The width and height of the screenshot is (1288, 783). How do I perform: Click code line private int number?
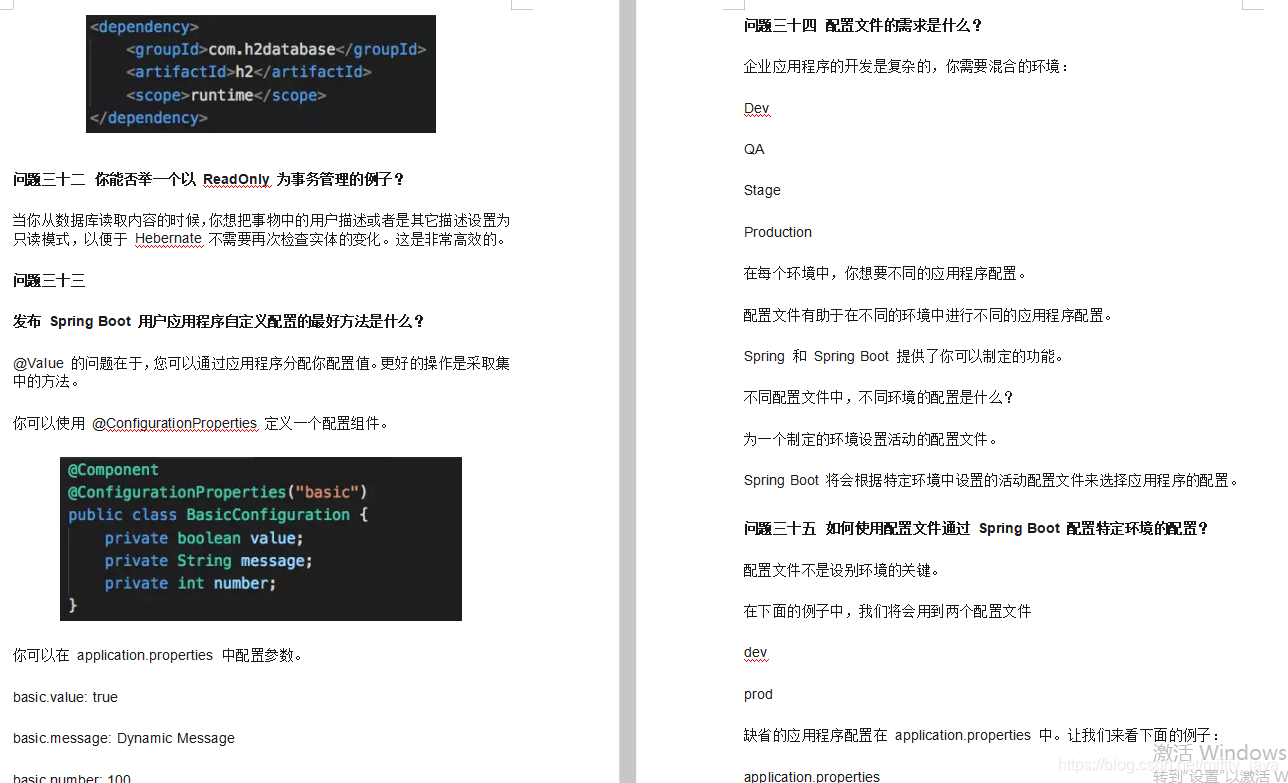[x=190, y=583]
